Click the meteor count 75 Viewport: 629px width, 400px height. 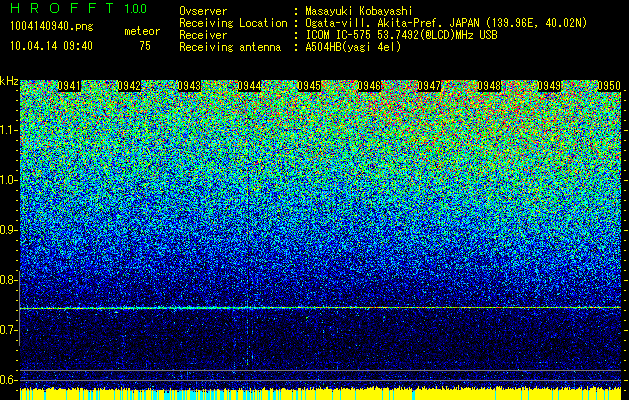coord(145,46)
